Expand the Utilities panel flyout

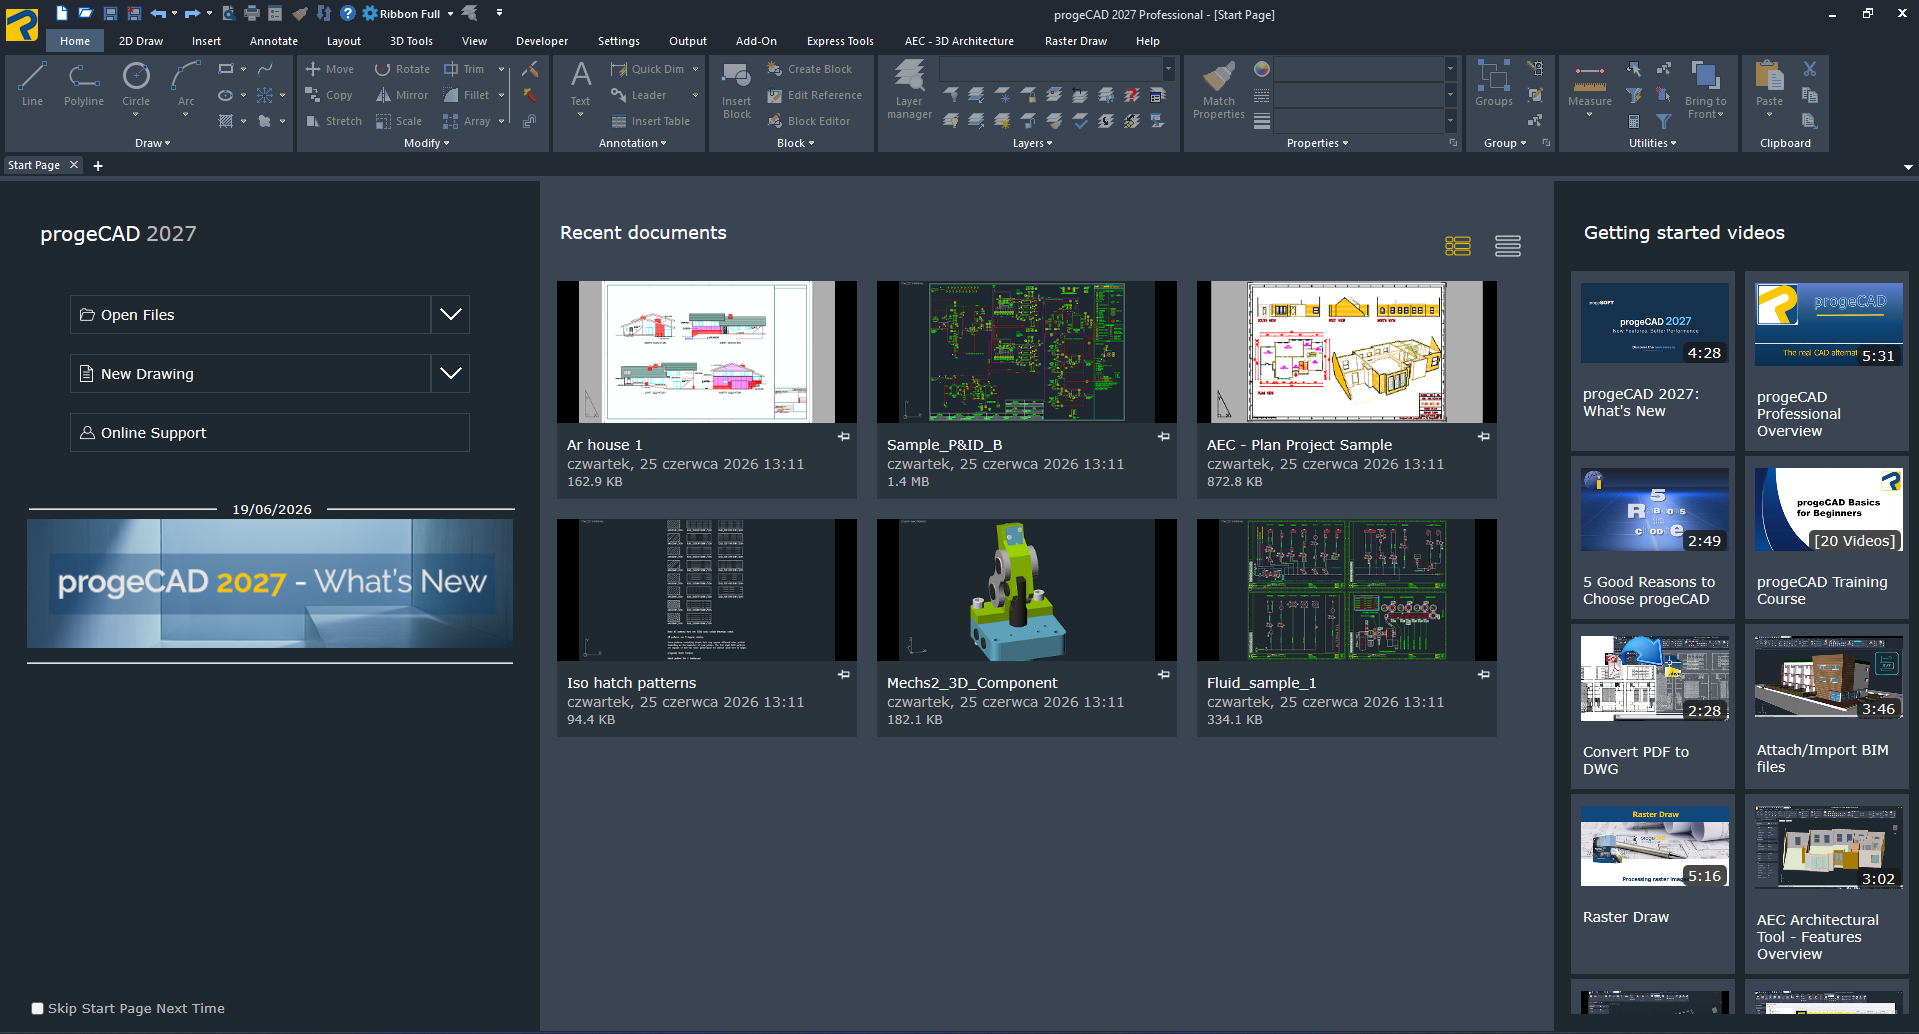(x=1653, y=143)
